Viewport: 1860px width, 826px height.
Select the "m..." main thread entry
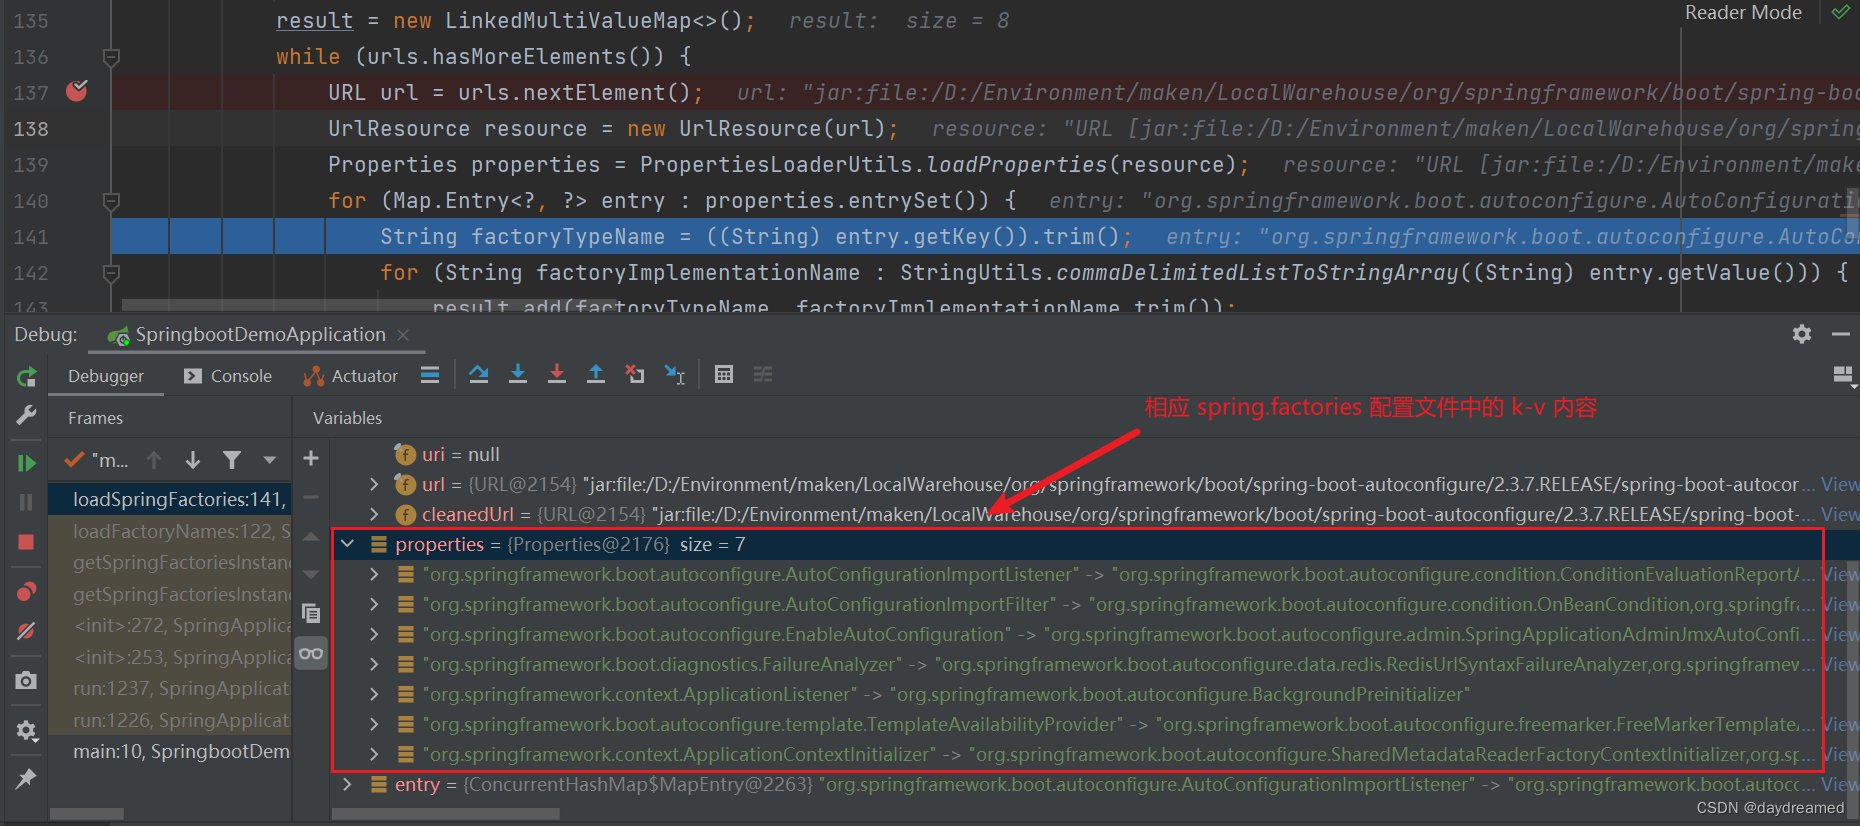click(x=97, y=460)
